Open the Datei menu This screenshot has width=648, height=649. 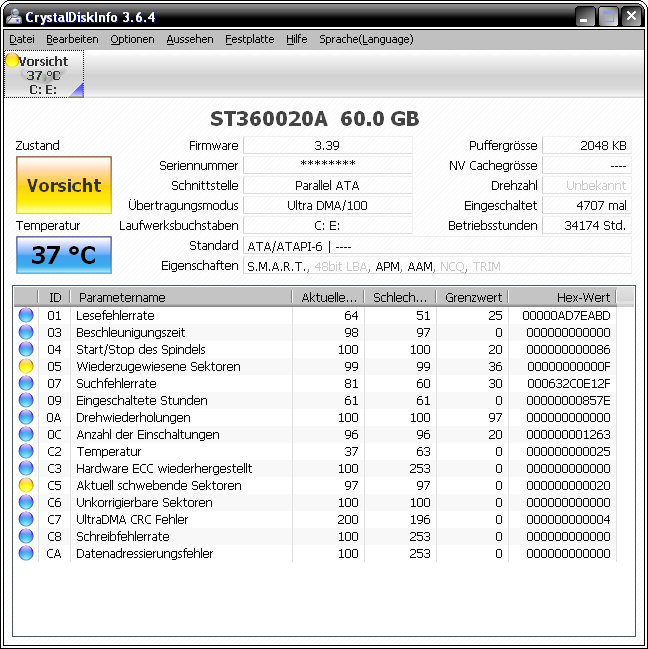(x=22, y=39)
